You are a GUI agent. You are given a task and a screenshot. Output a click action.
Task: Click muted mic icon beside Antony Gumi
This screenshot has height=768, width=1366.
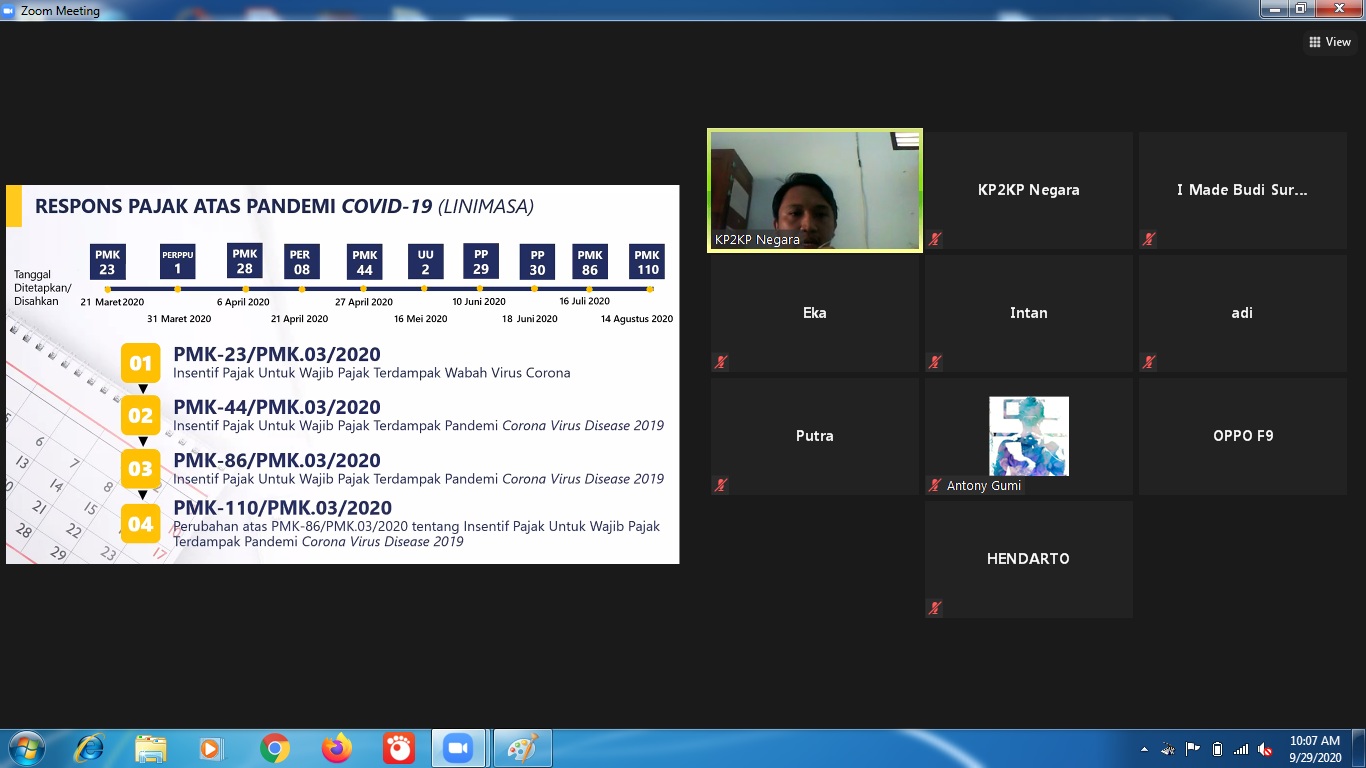[x=935, y=486]
